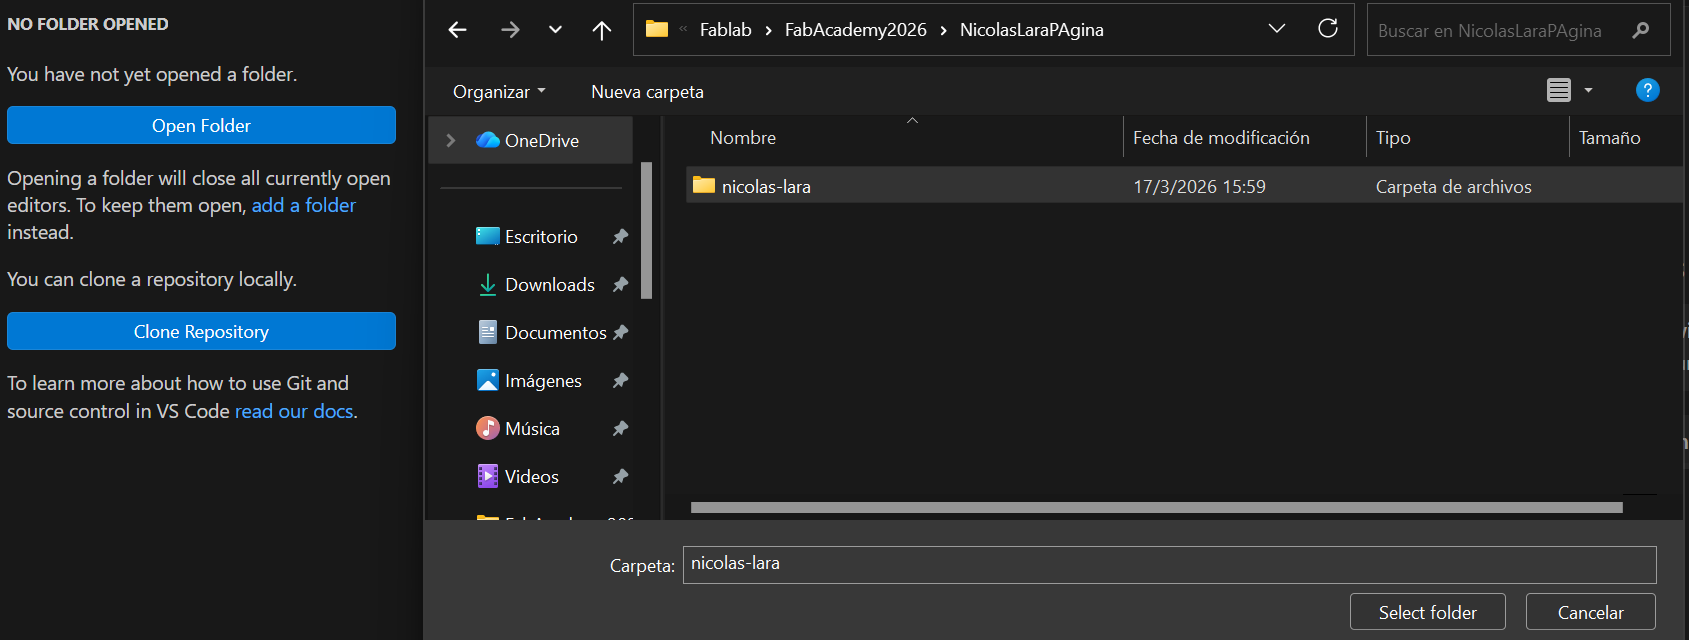Screen dimensions: 1689x640
Task: Click the Carpeta name input field
Action: pos(1168,564)
